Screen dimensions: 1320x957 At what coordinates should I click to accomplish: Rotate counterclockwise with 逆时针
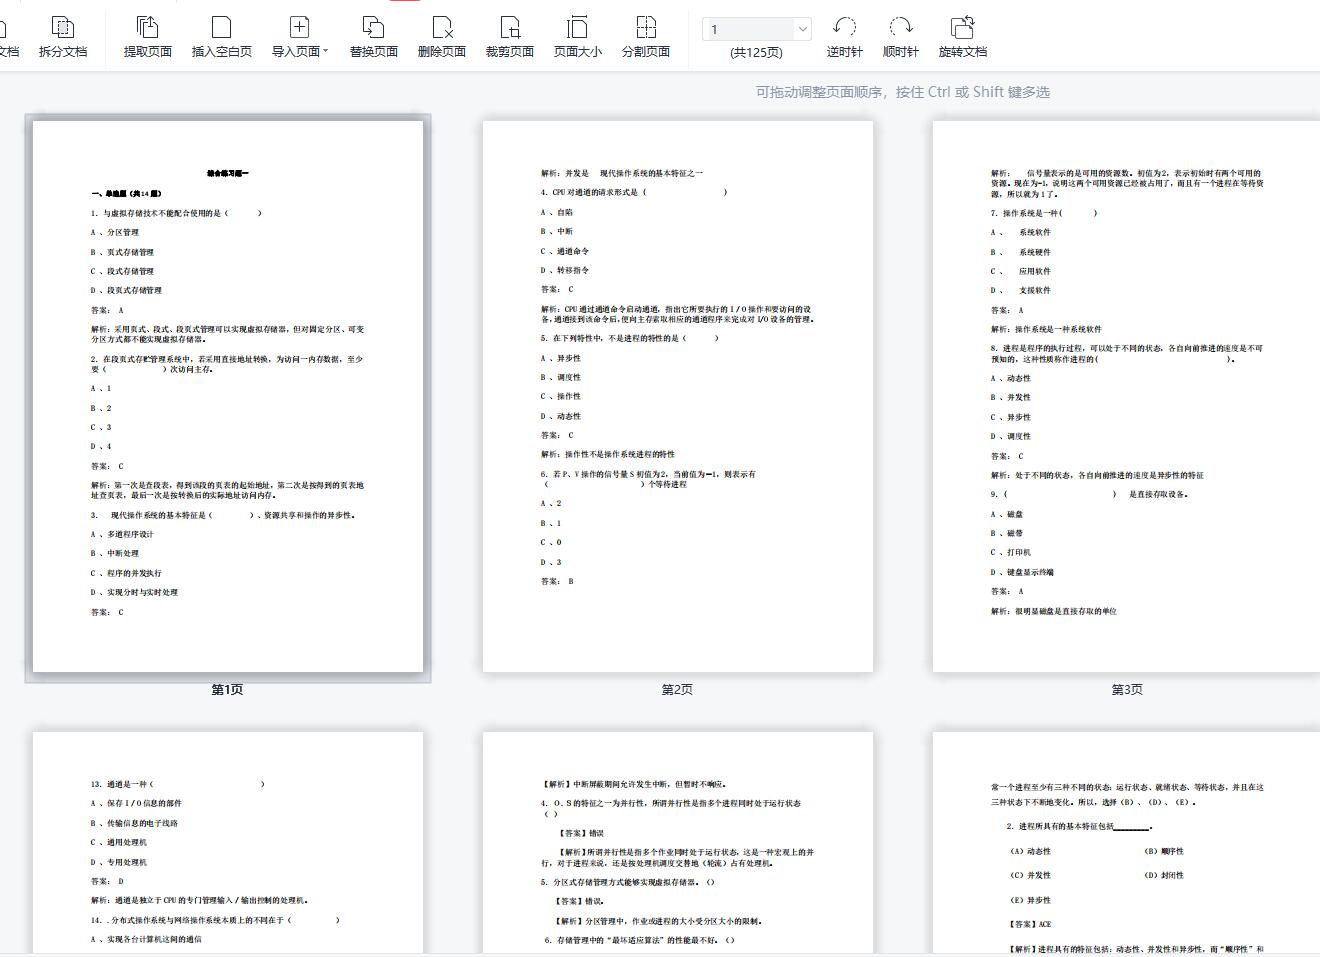pos(844,37)
